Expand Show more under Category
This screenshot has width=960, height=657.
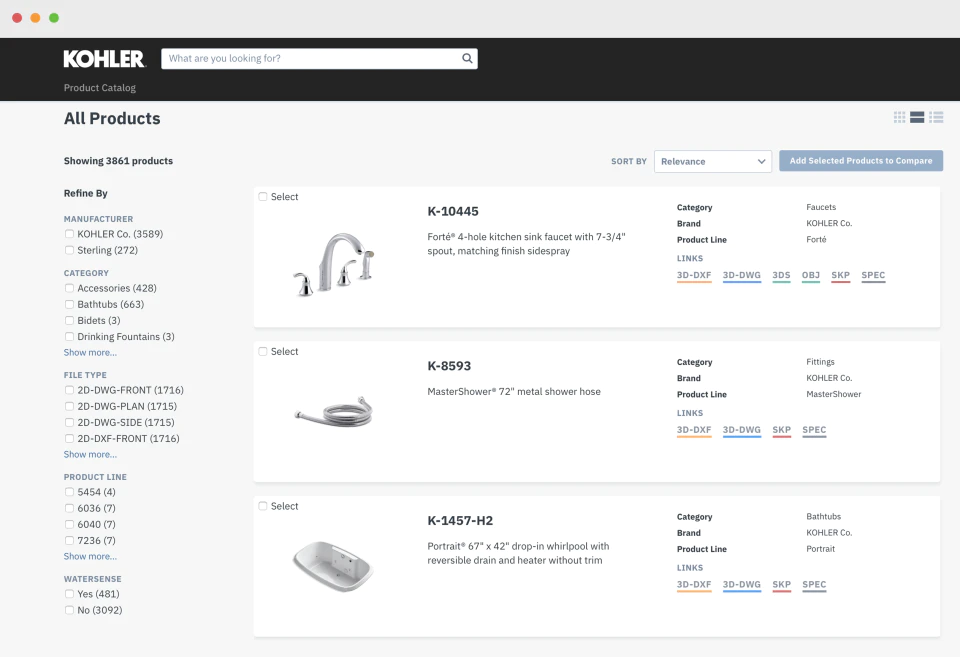90,353
